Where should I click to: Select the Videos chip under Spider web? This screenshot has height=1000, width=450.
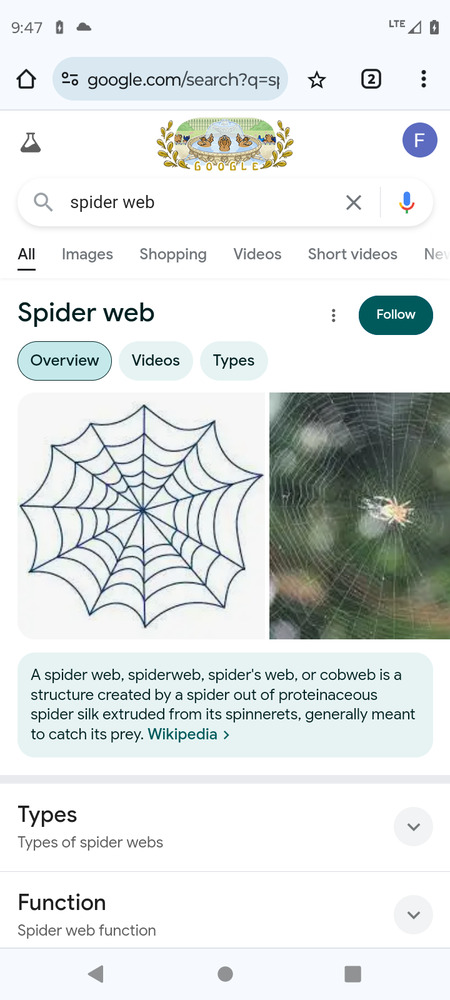[156, 360]
